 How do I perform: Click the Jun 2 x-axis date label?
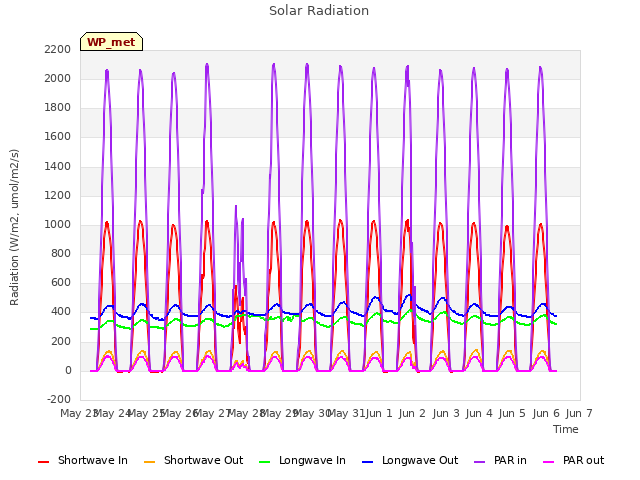412,413
